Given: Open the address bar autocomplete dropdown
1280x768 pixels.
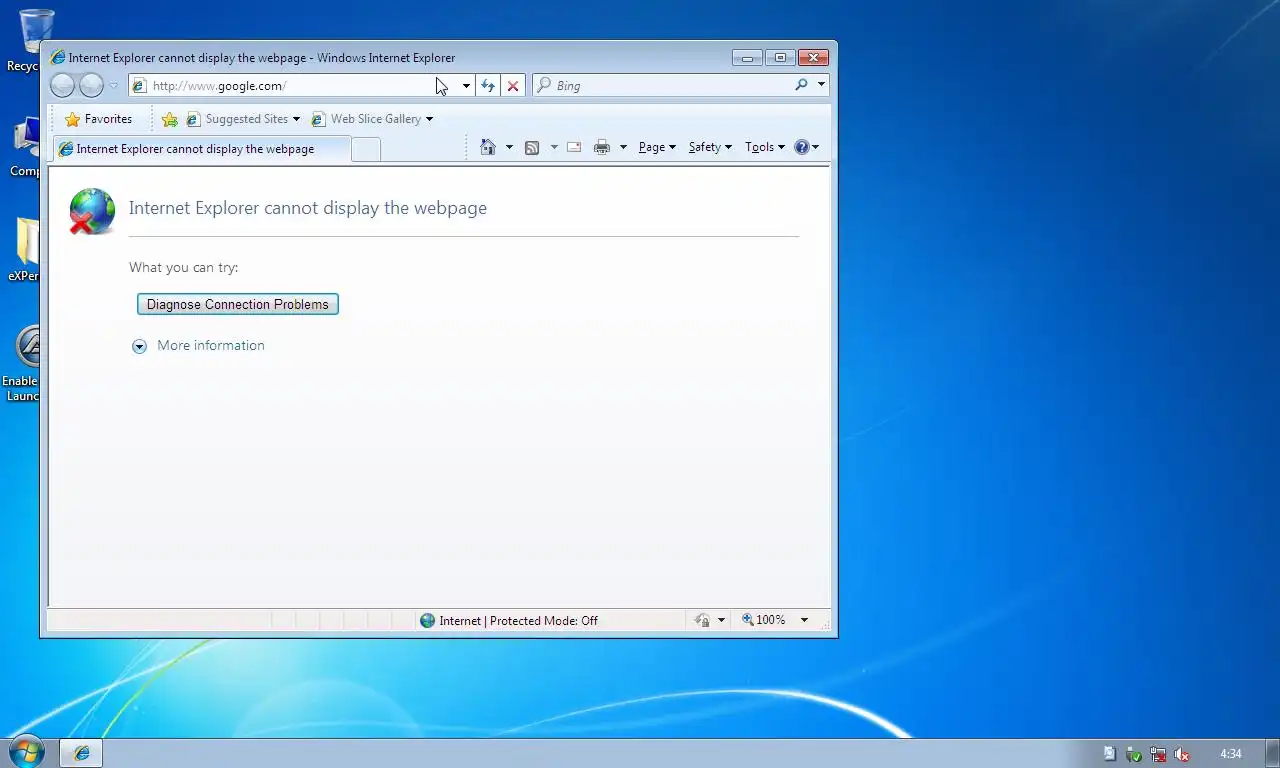Looking at the screenshot, I should click(x=466, y=86).
